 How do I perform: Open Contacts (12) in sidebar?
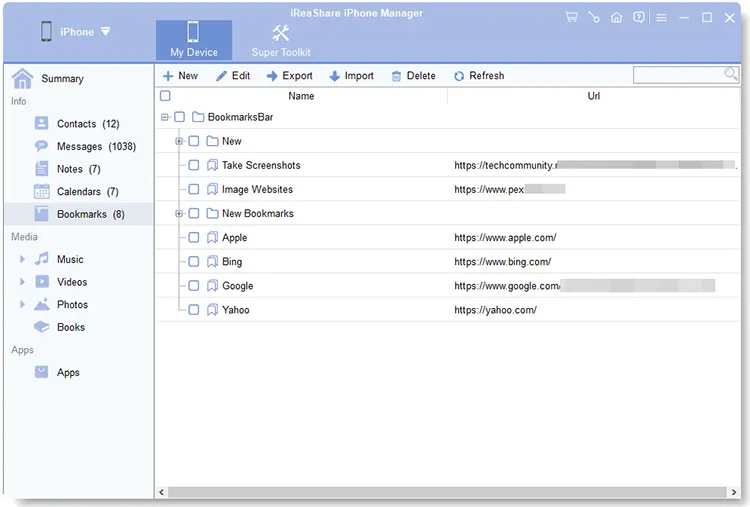tap(79, 124)
